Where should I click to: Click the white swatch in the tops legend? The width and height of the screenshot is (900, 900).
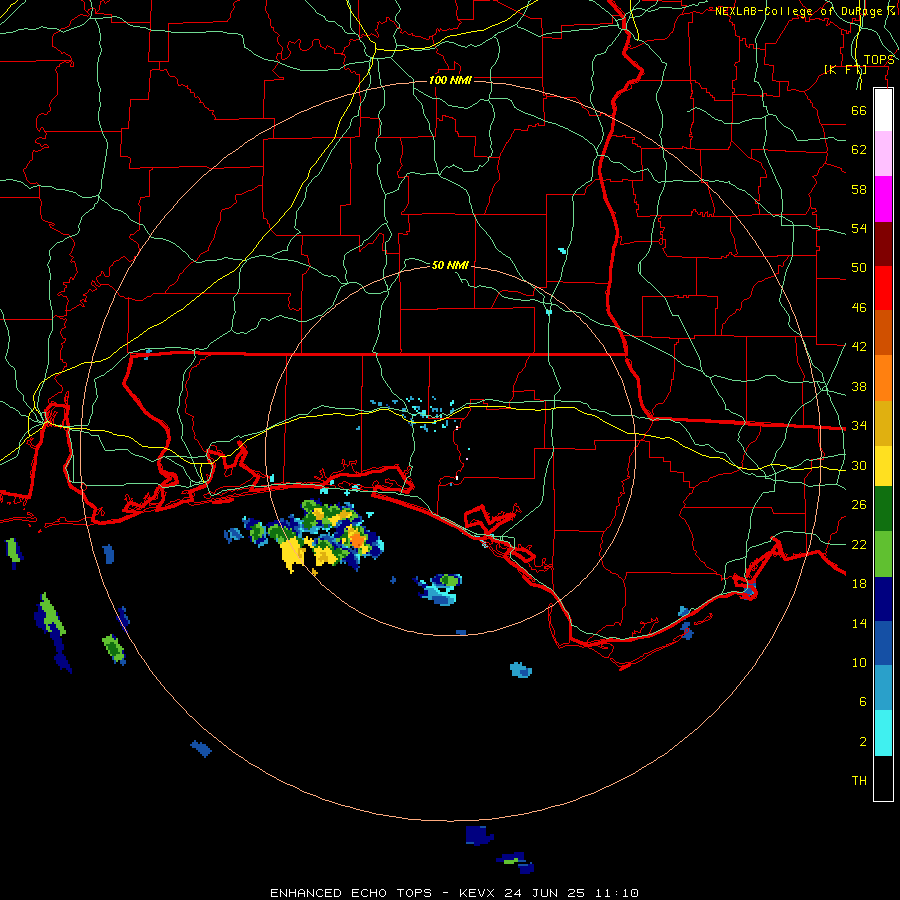(883, 110)
